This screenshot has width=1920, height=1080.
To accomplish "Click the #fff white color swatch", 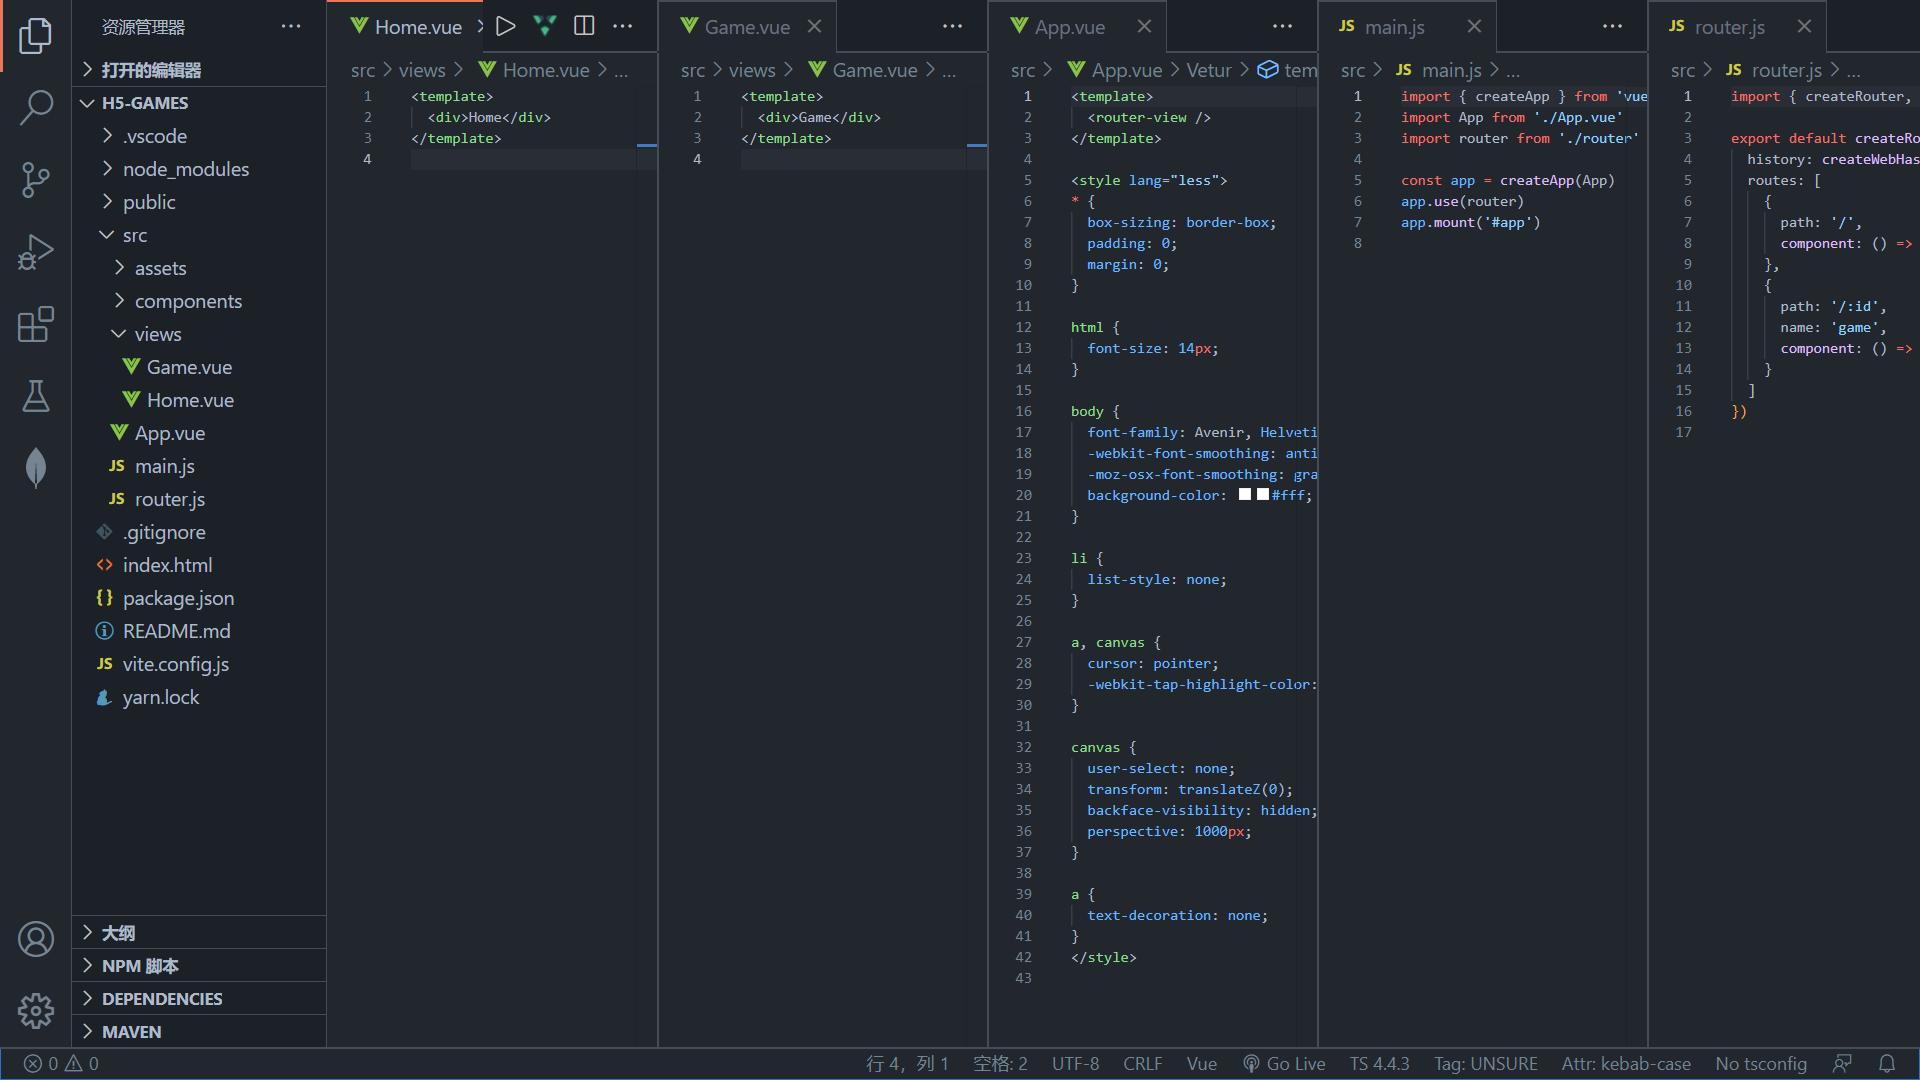I will click(1262, 495).
